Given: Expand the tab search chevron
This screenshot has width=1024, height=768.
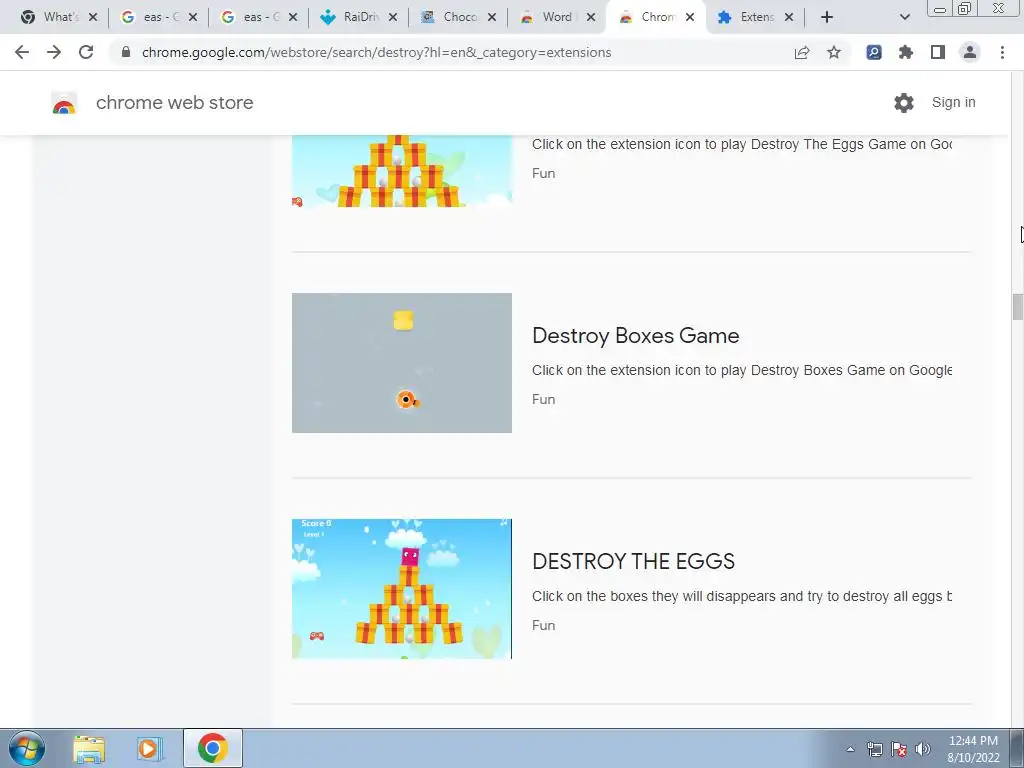Looking at the screenshot, I should tap(904, 18).
